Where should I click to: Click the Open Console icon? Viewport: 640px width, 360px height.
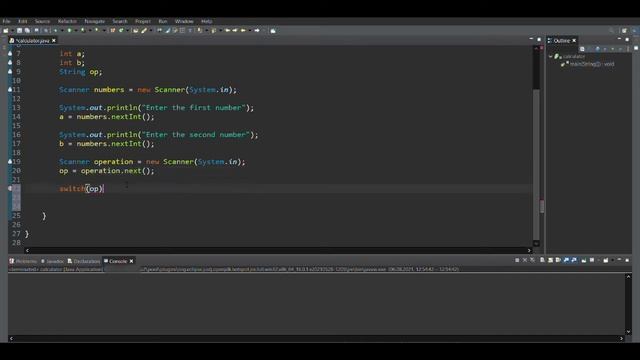pos(606,260)
